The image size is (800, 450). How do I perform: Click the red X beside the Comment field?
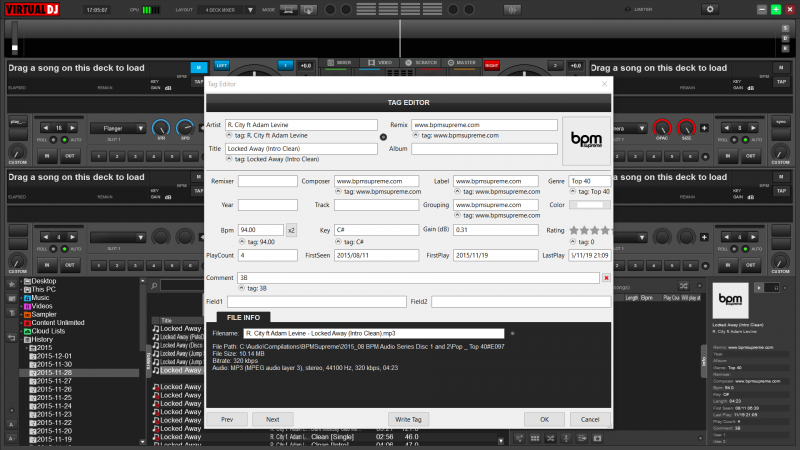coord(606,277)
